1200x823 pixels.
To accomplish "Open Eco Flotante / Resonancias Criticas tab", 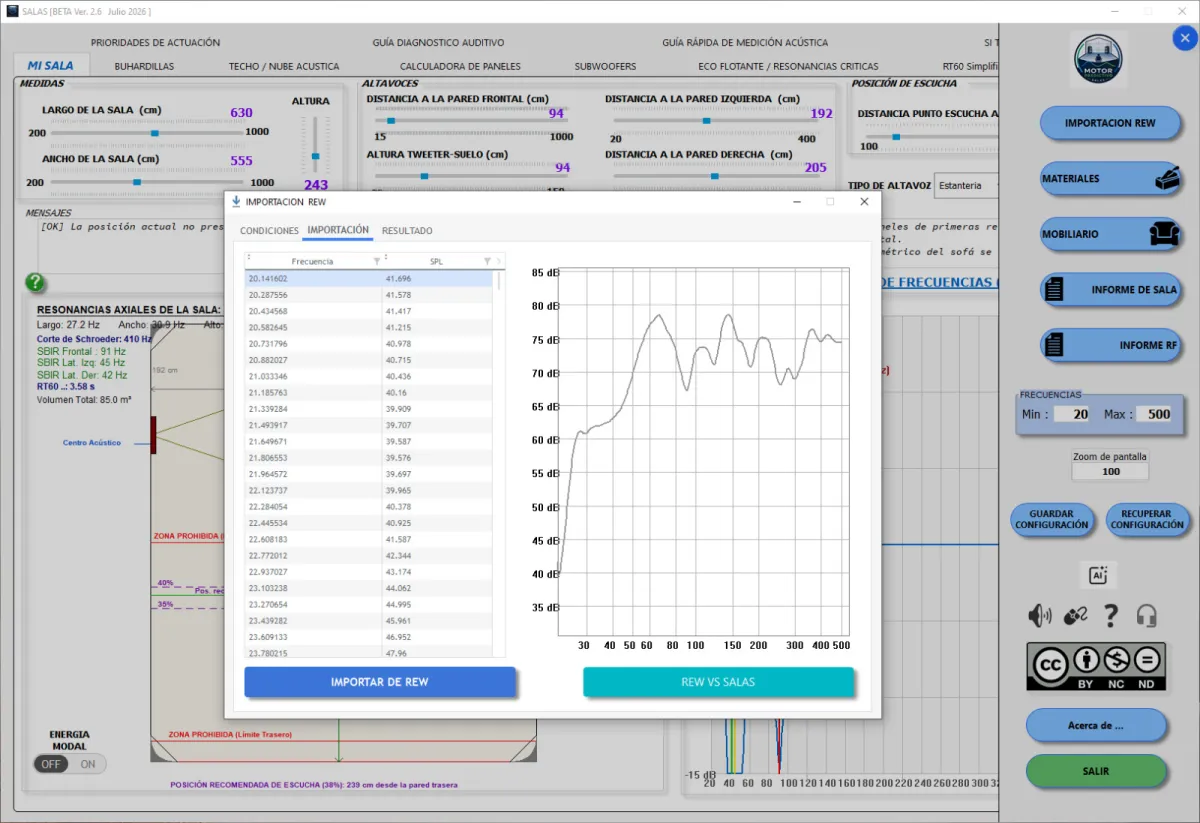I will (x=788, y=66).
